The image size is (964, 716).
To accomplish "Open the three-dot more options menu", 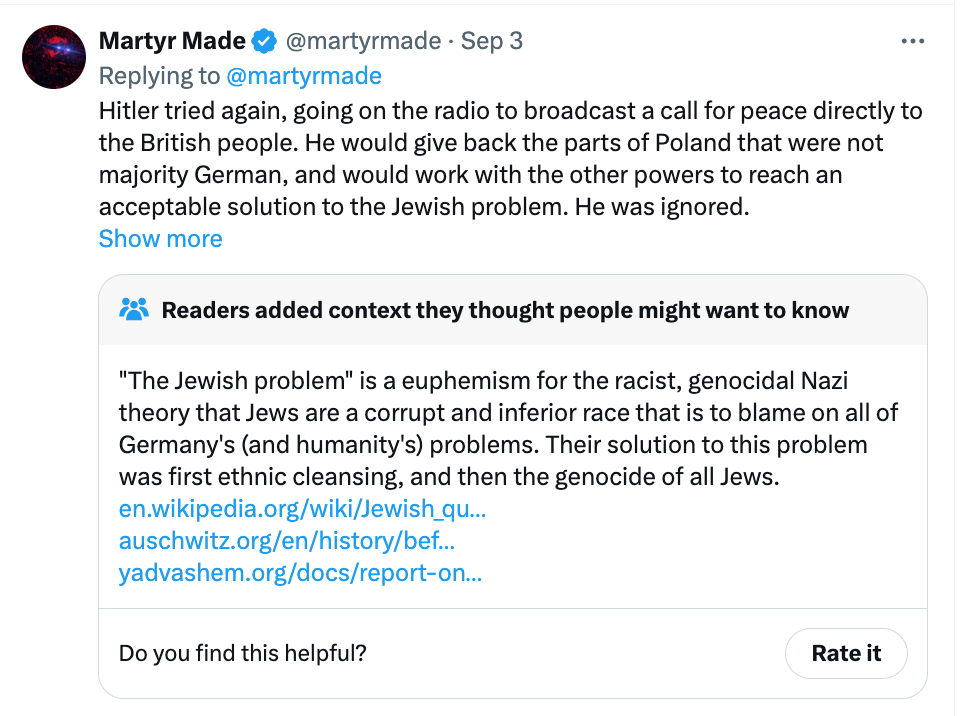I will [913, 42].
